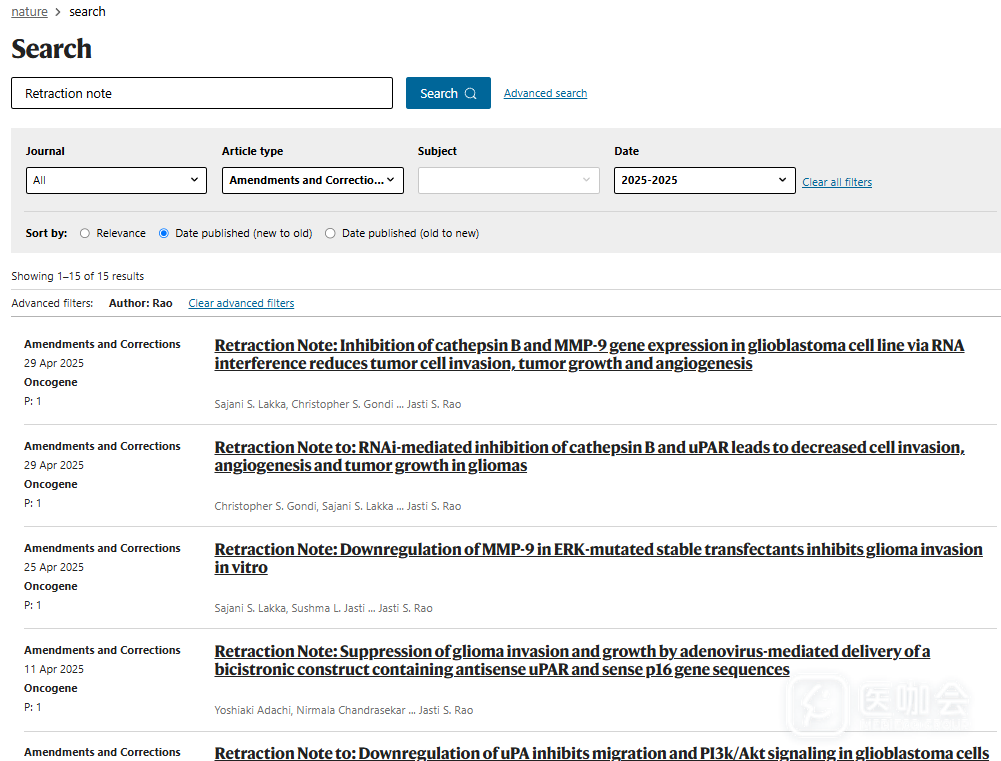Image resolution: width=1001 pixels, height=761 pixels.
Task: Click the chevron arrow in the Journal dropdown
Action: [x=194, y=180]
